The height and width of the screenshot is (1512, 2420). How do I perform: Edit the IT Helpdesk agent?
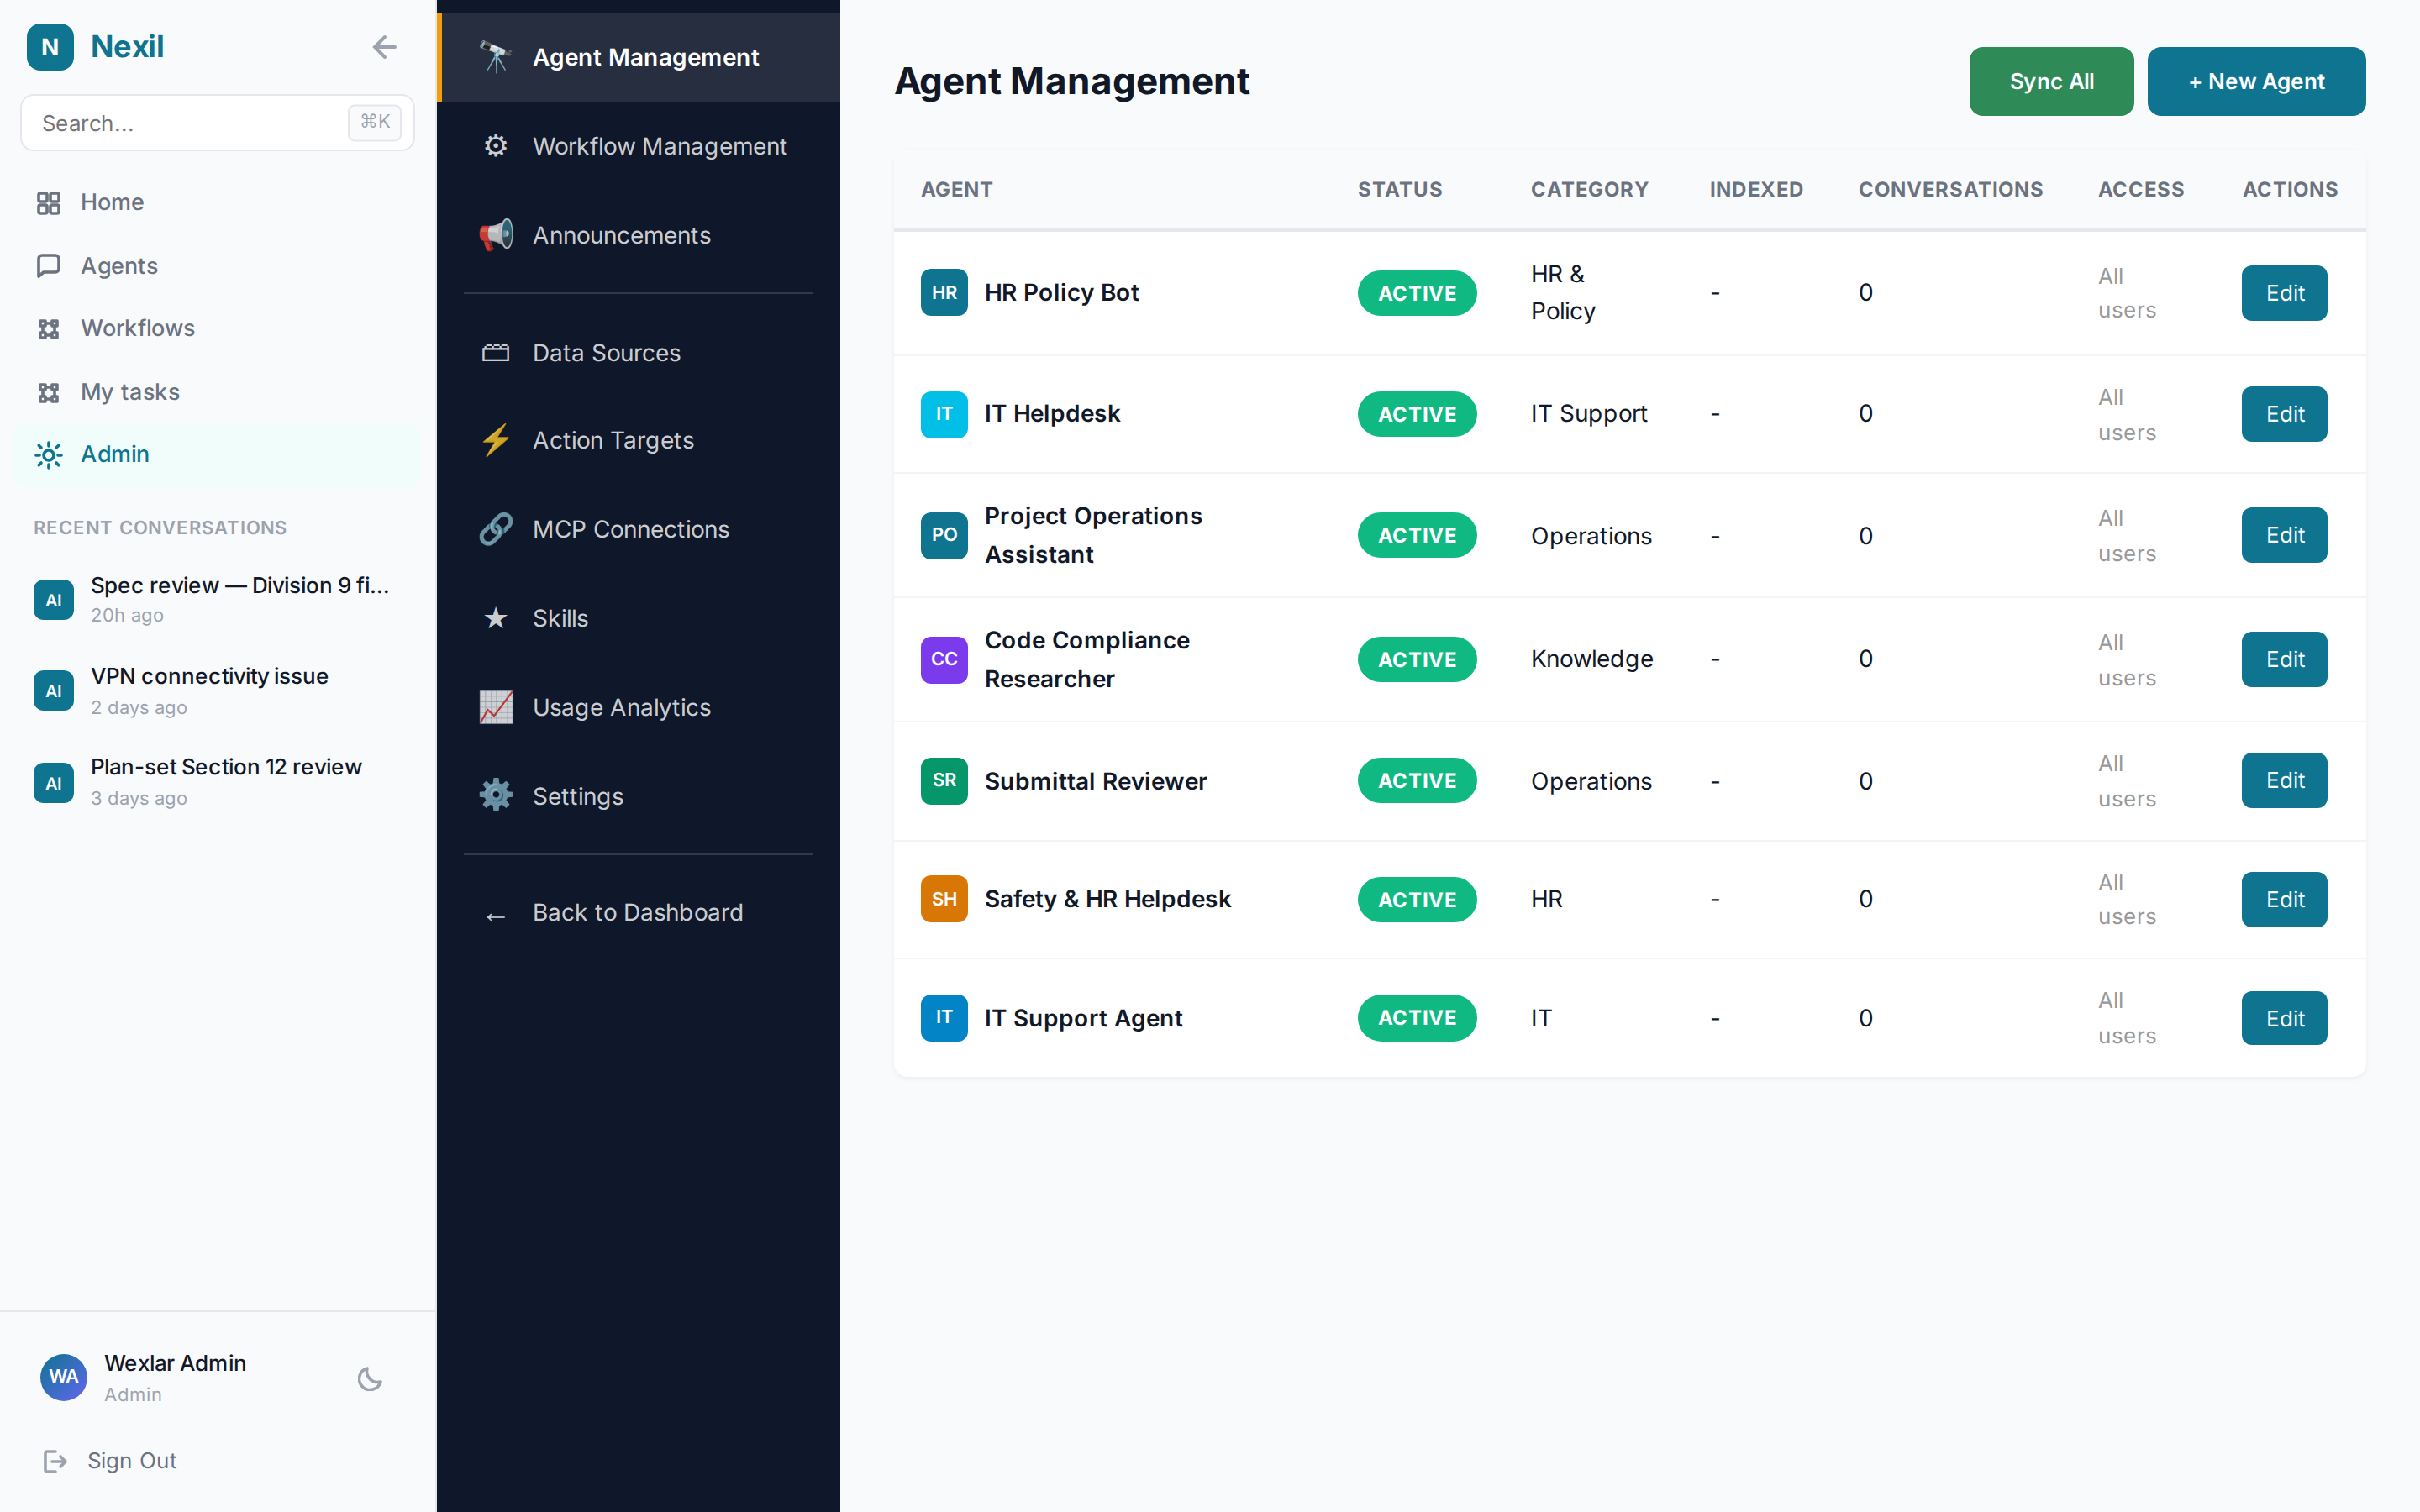(2284, 414)
